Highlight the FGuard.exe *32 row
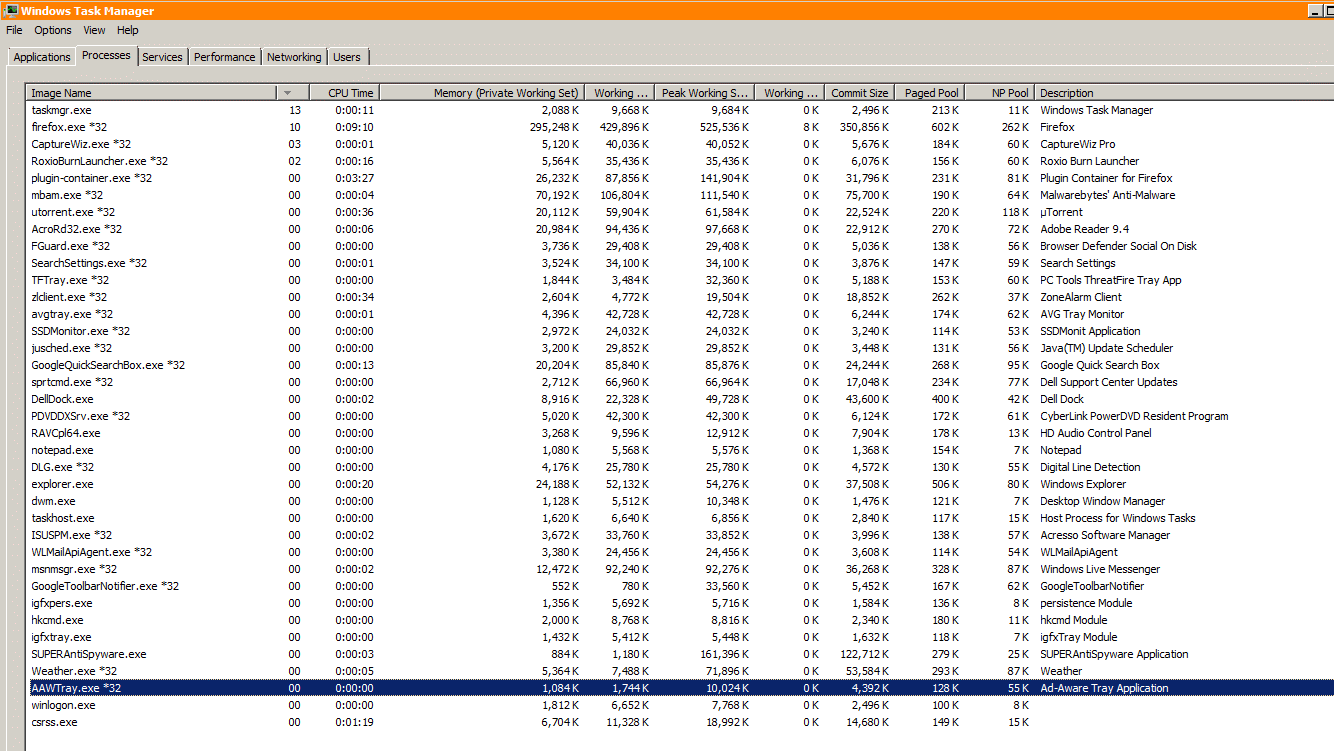 (680, 246)
